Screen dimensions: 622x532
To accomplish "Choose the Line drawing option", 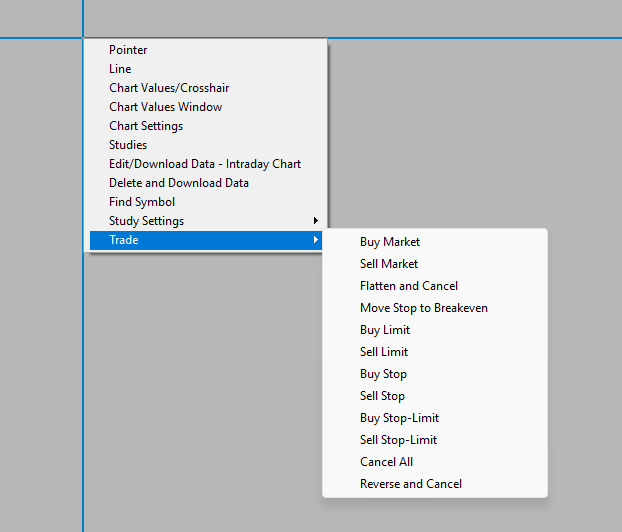I will (x=120, y=69).
